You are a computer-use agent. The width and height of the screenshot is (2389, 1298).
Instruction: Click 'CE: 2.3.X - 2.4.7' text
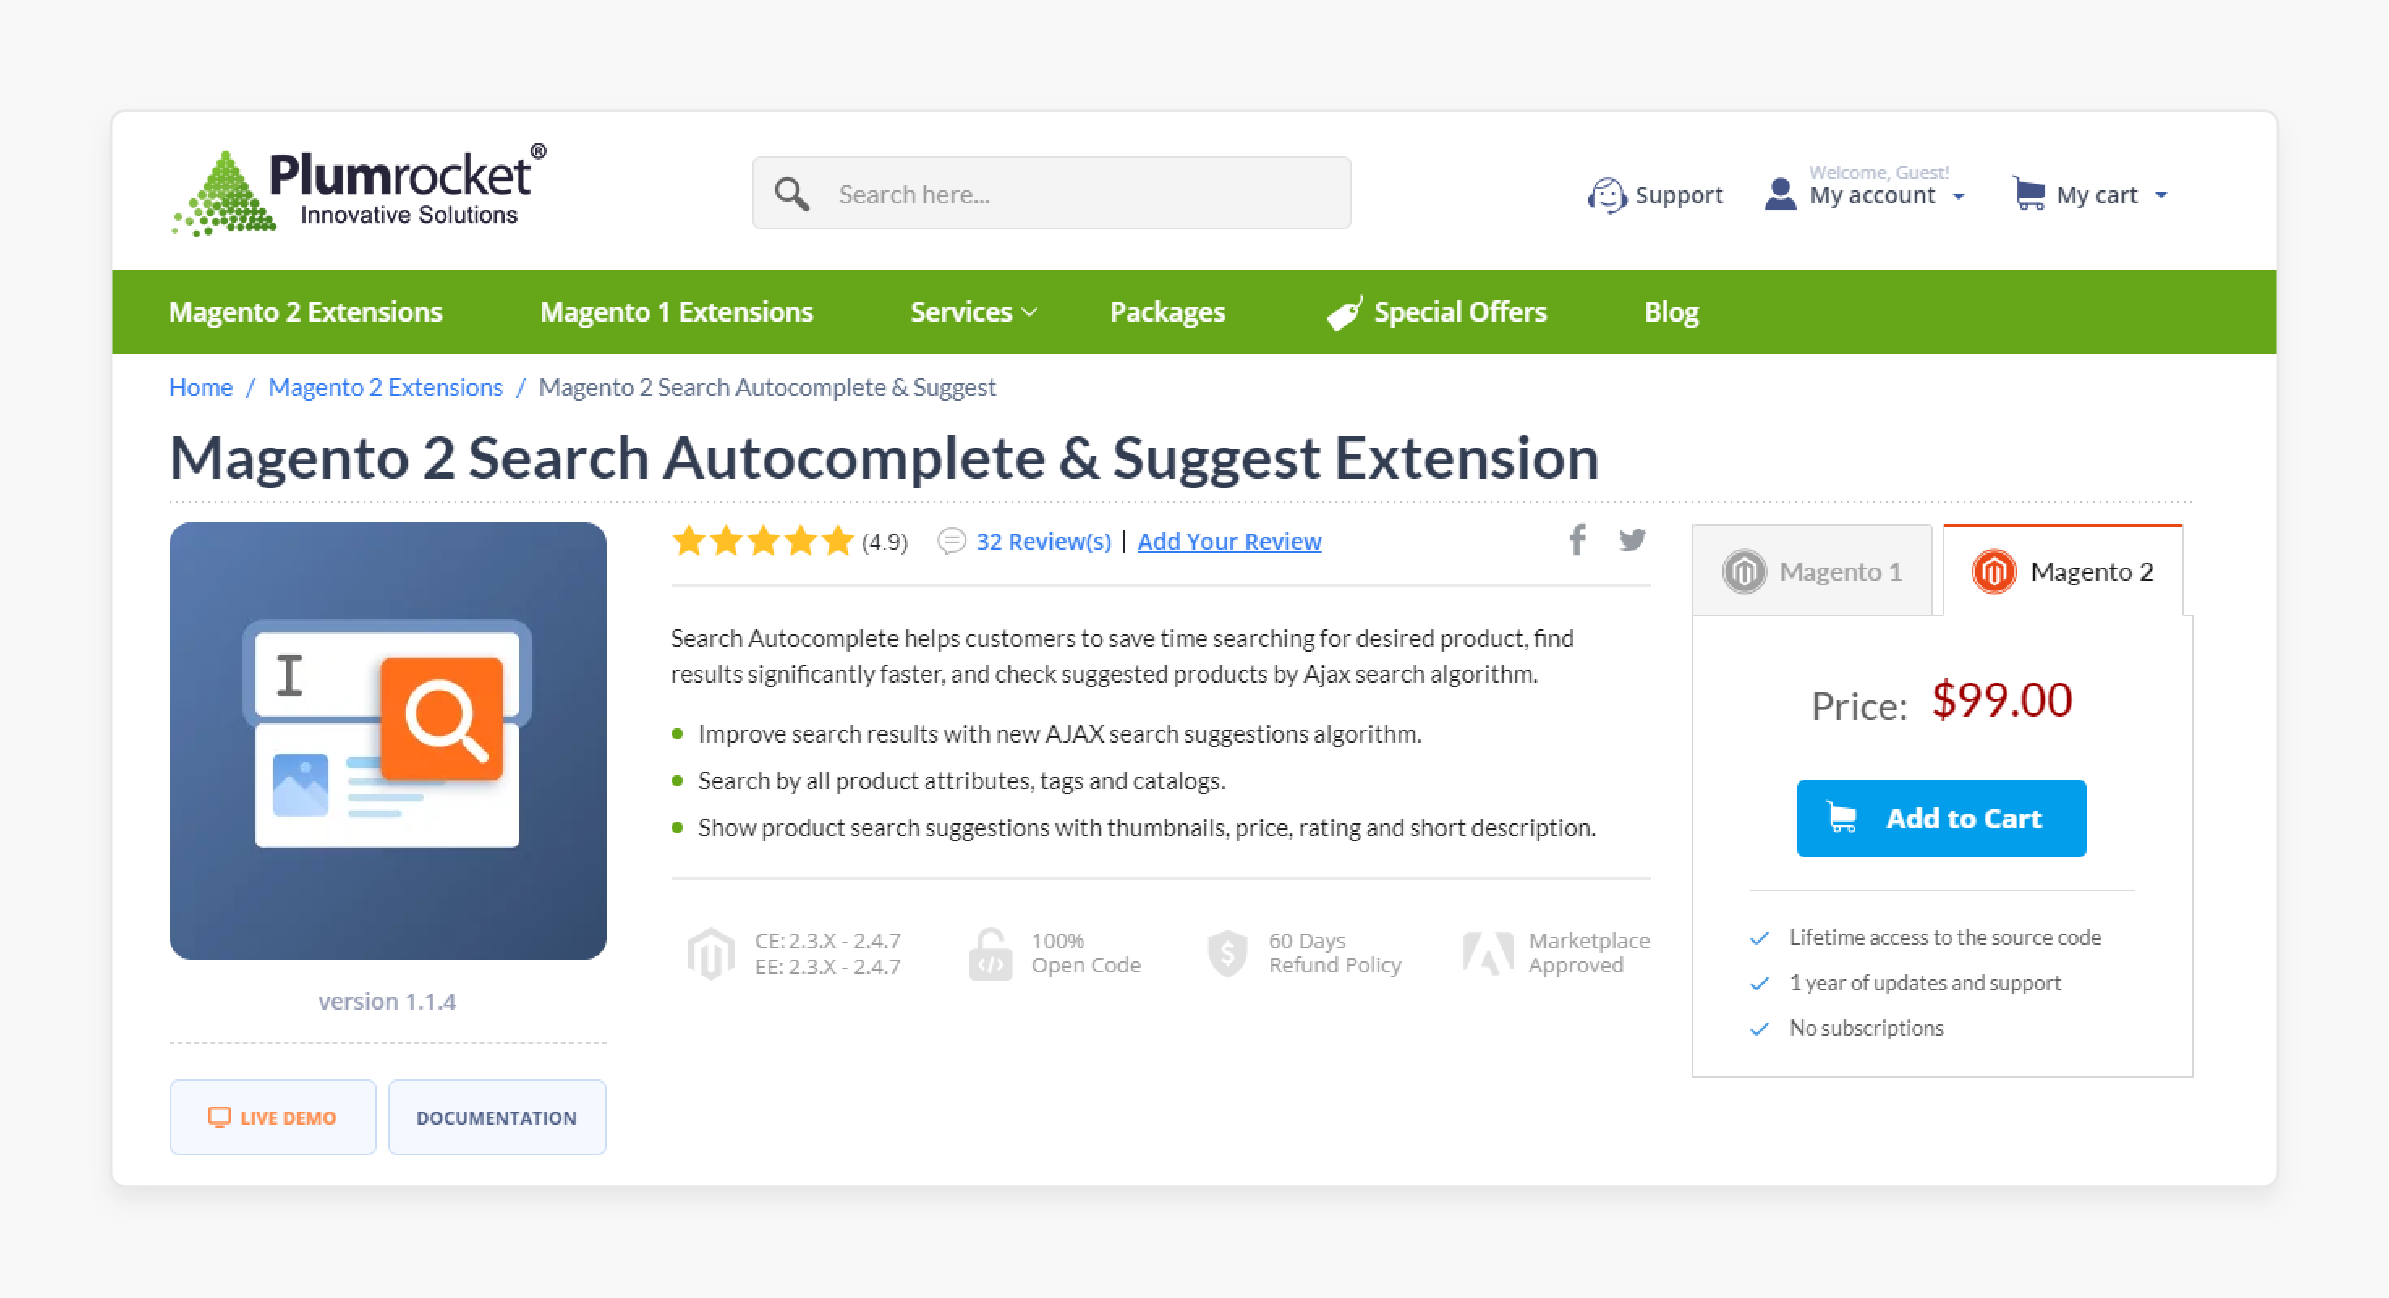tap(828, 941)
